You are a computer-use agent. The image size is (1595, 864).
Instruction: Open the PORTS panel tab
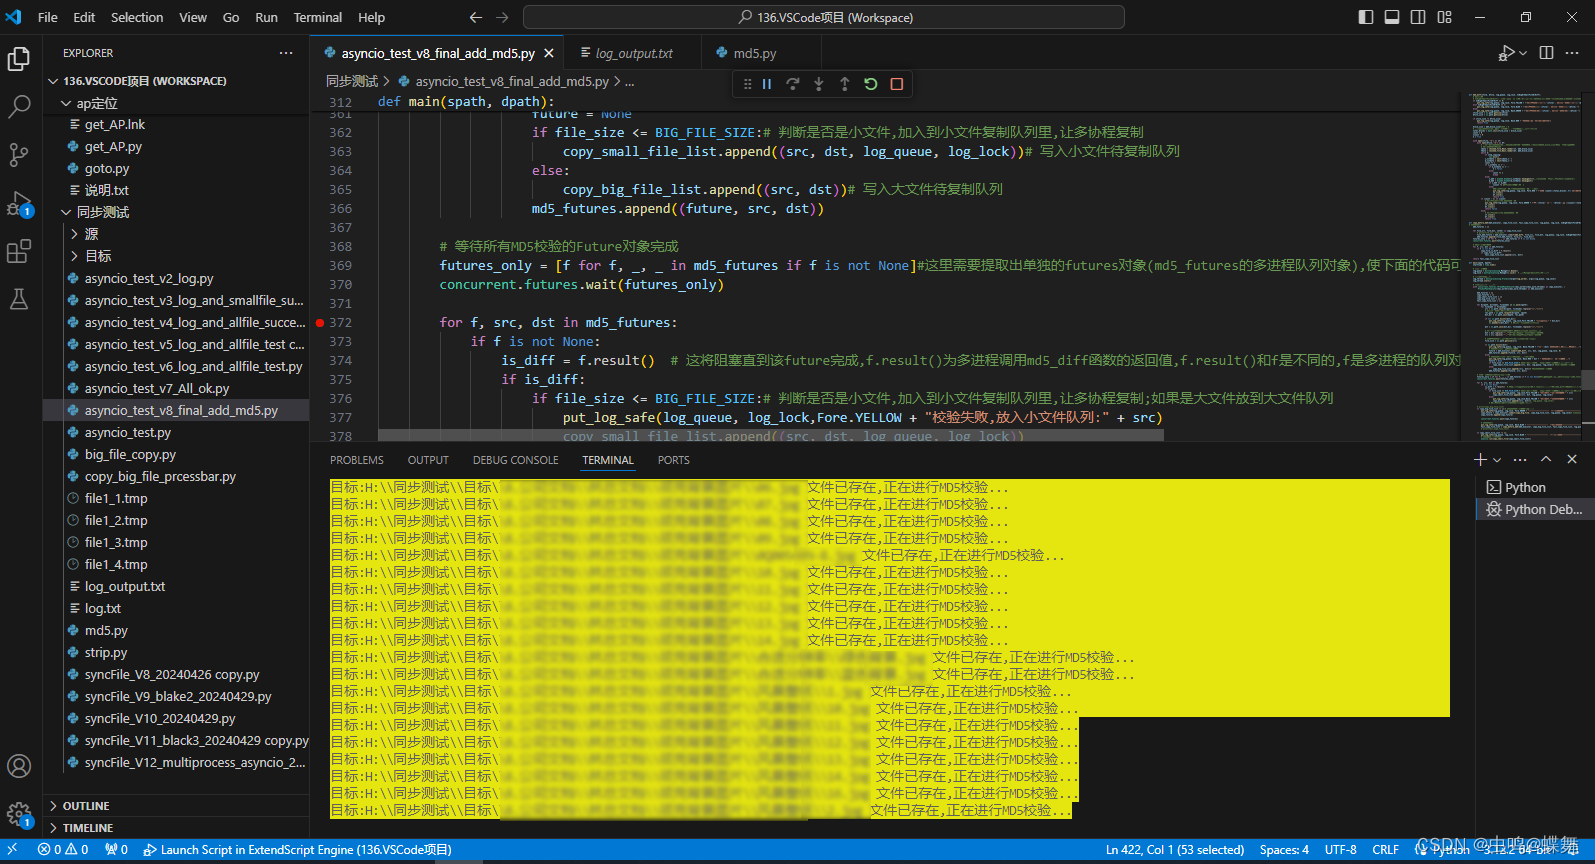tap(674, 460)
